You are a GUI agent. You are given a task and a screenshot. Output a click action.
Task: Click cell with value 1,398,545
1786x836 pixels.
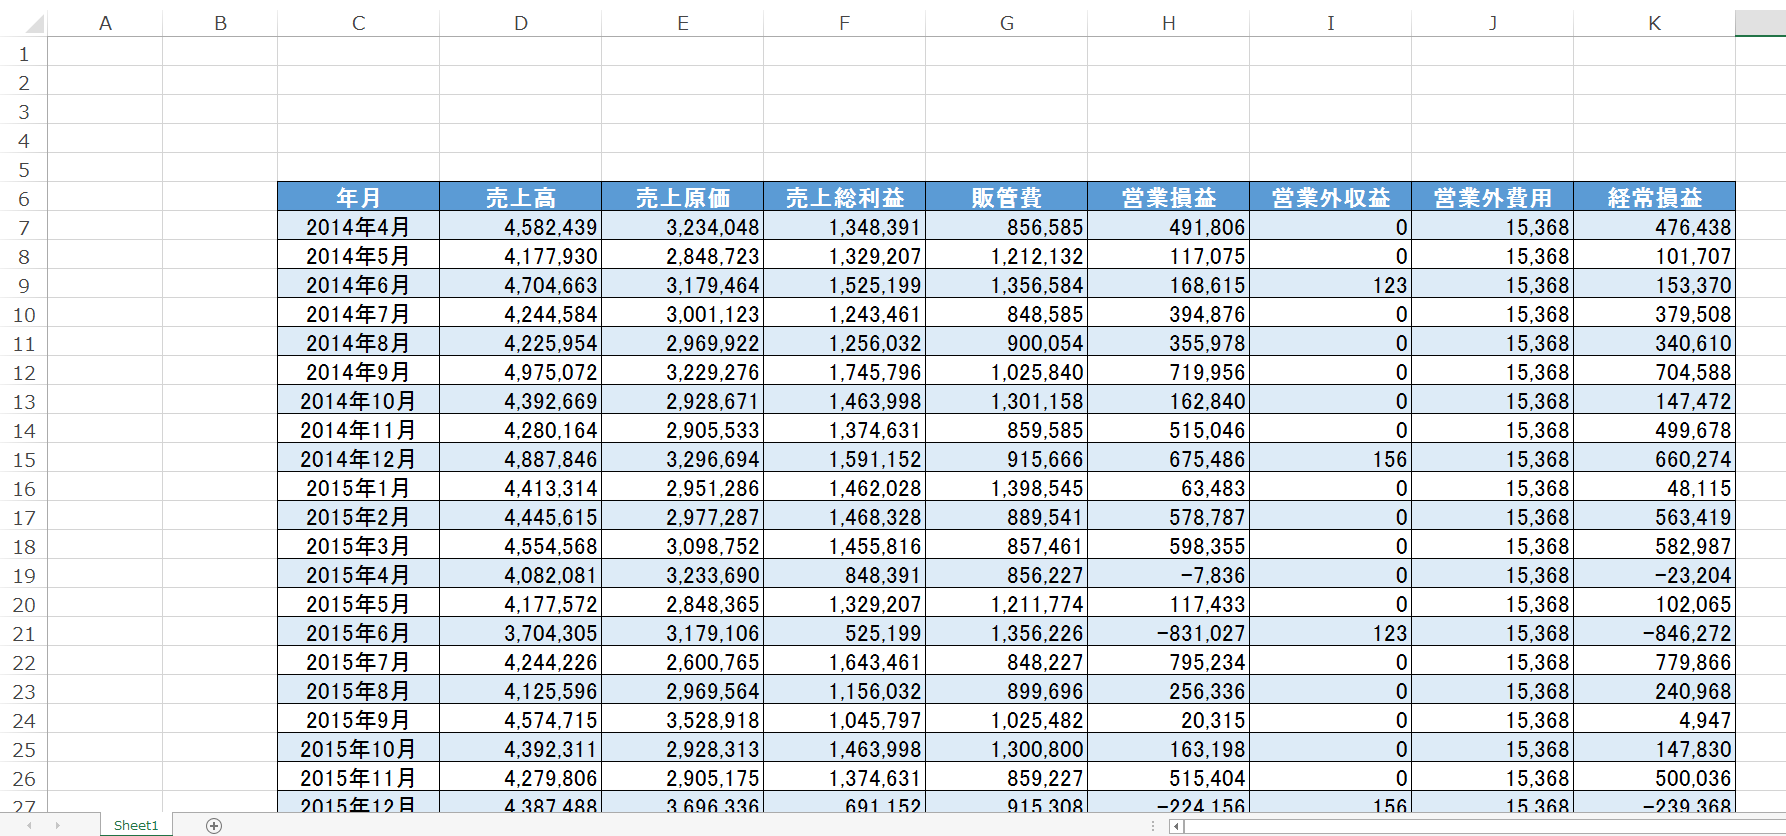1006,488
